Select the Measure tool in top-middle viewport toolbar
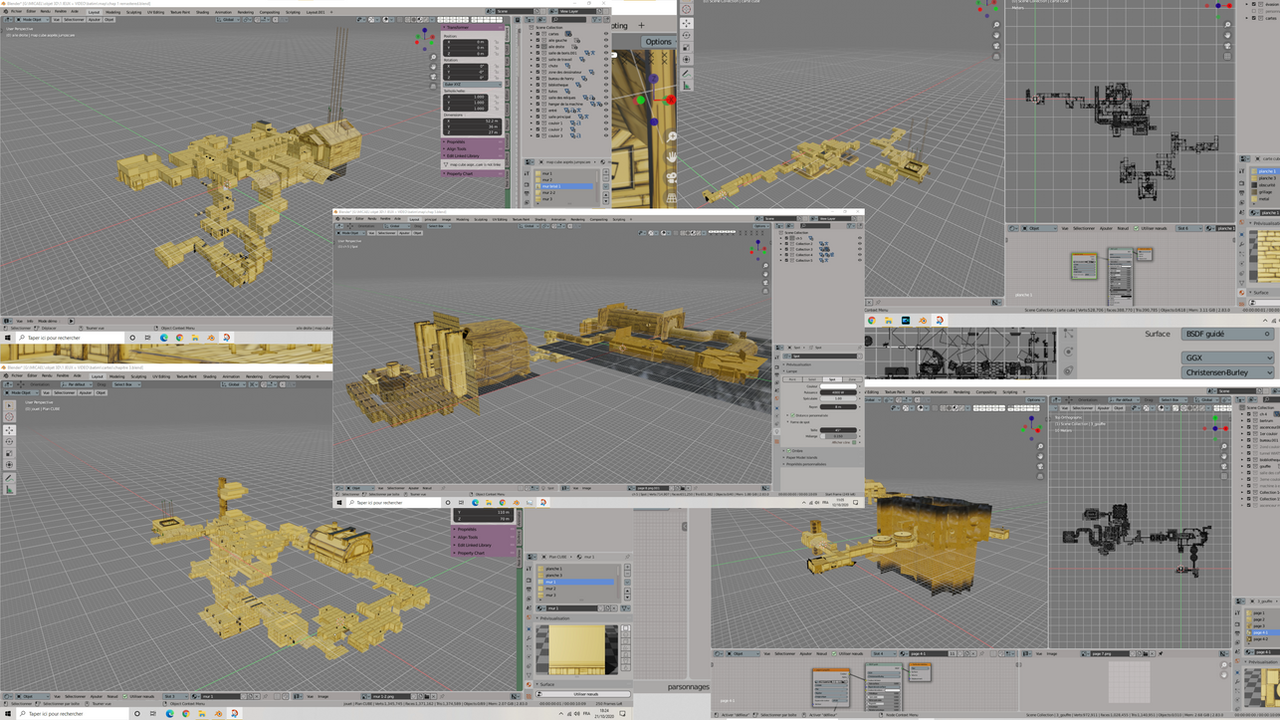 (x=686, y=85)
